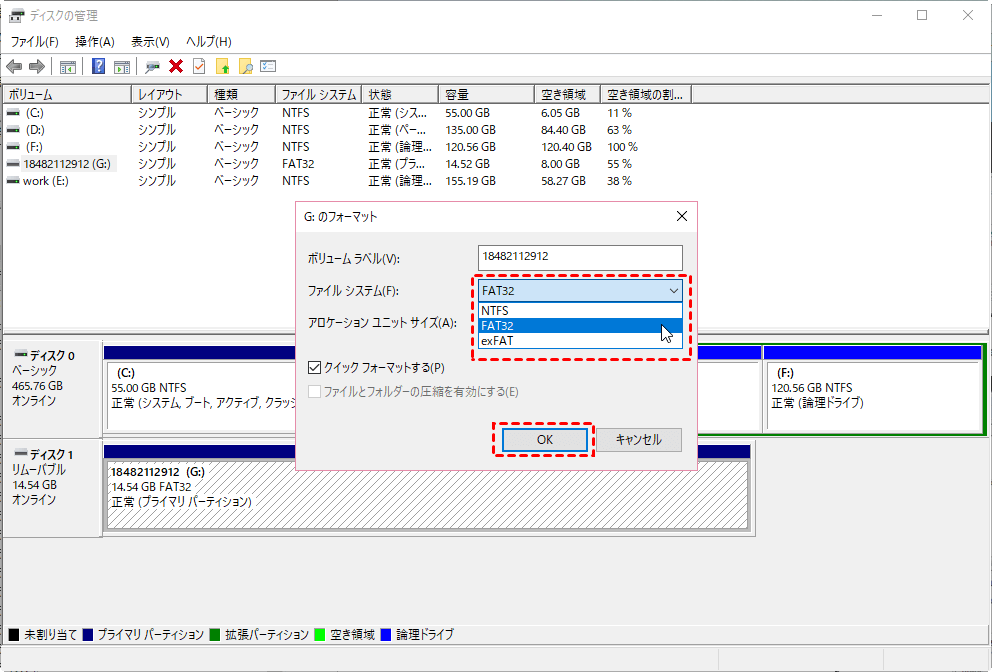Toggle the Show/Hide Console Tree icon
The height and width of the screenshot is (672, 992).
[68, 67]
